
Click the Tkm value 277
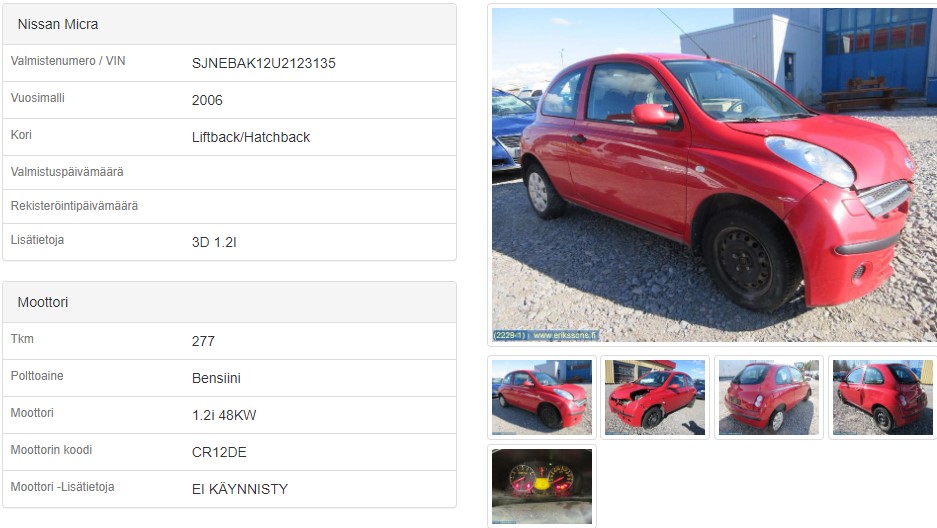[x=203, y=342]
